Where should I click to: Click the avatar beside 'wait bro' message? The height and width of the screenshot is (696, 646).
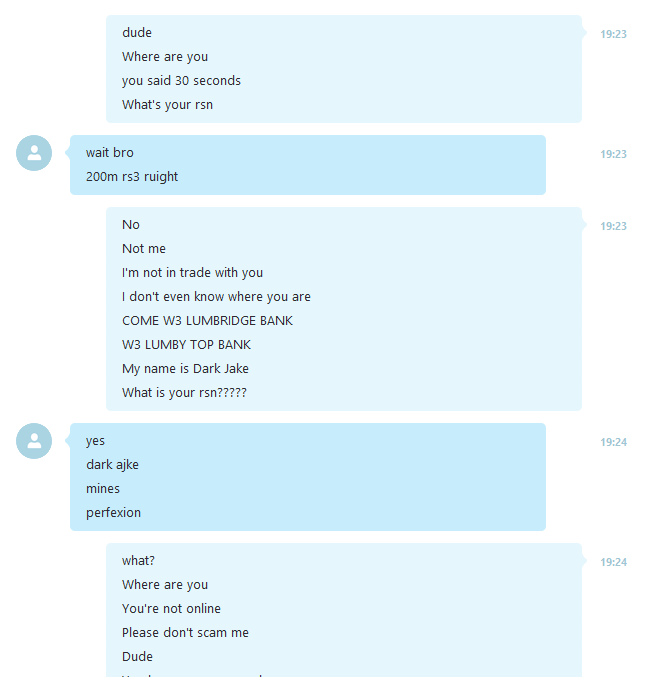click(x=34, y=153)
